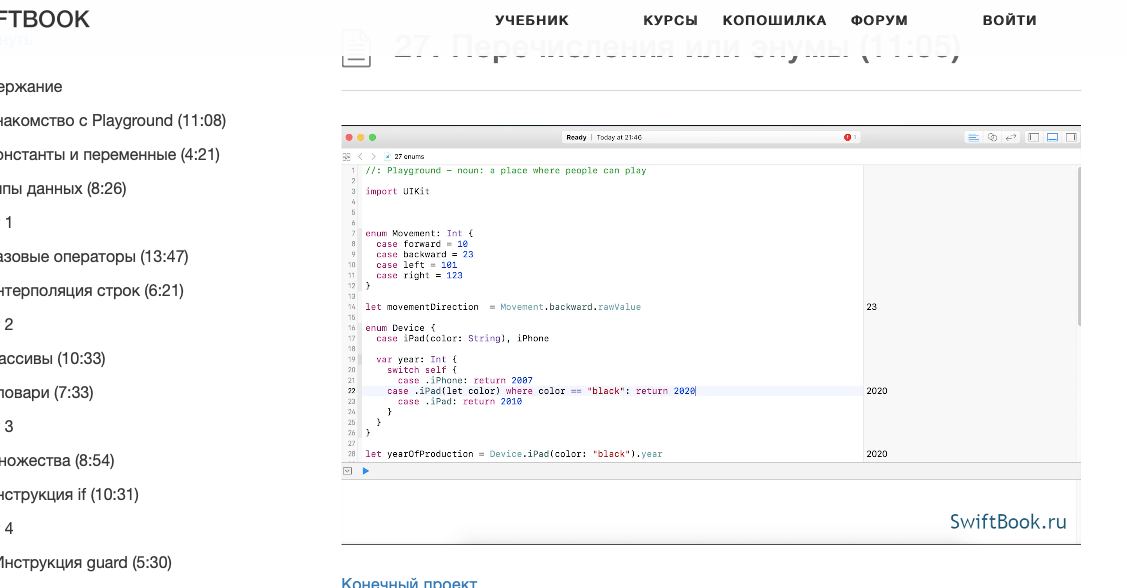Open the "27 enums" file in jump bar
Image resolution: width=1127 pixels, height=588 pixels.
coord(405,156)
